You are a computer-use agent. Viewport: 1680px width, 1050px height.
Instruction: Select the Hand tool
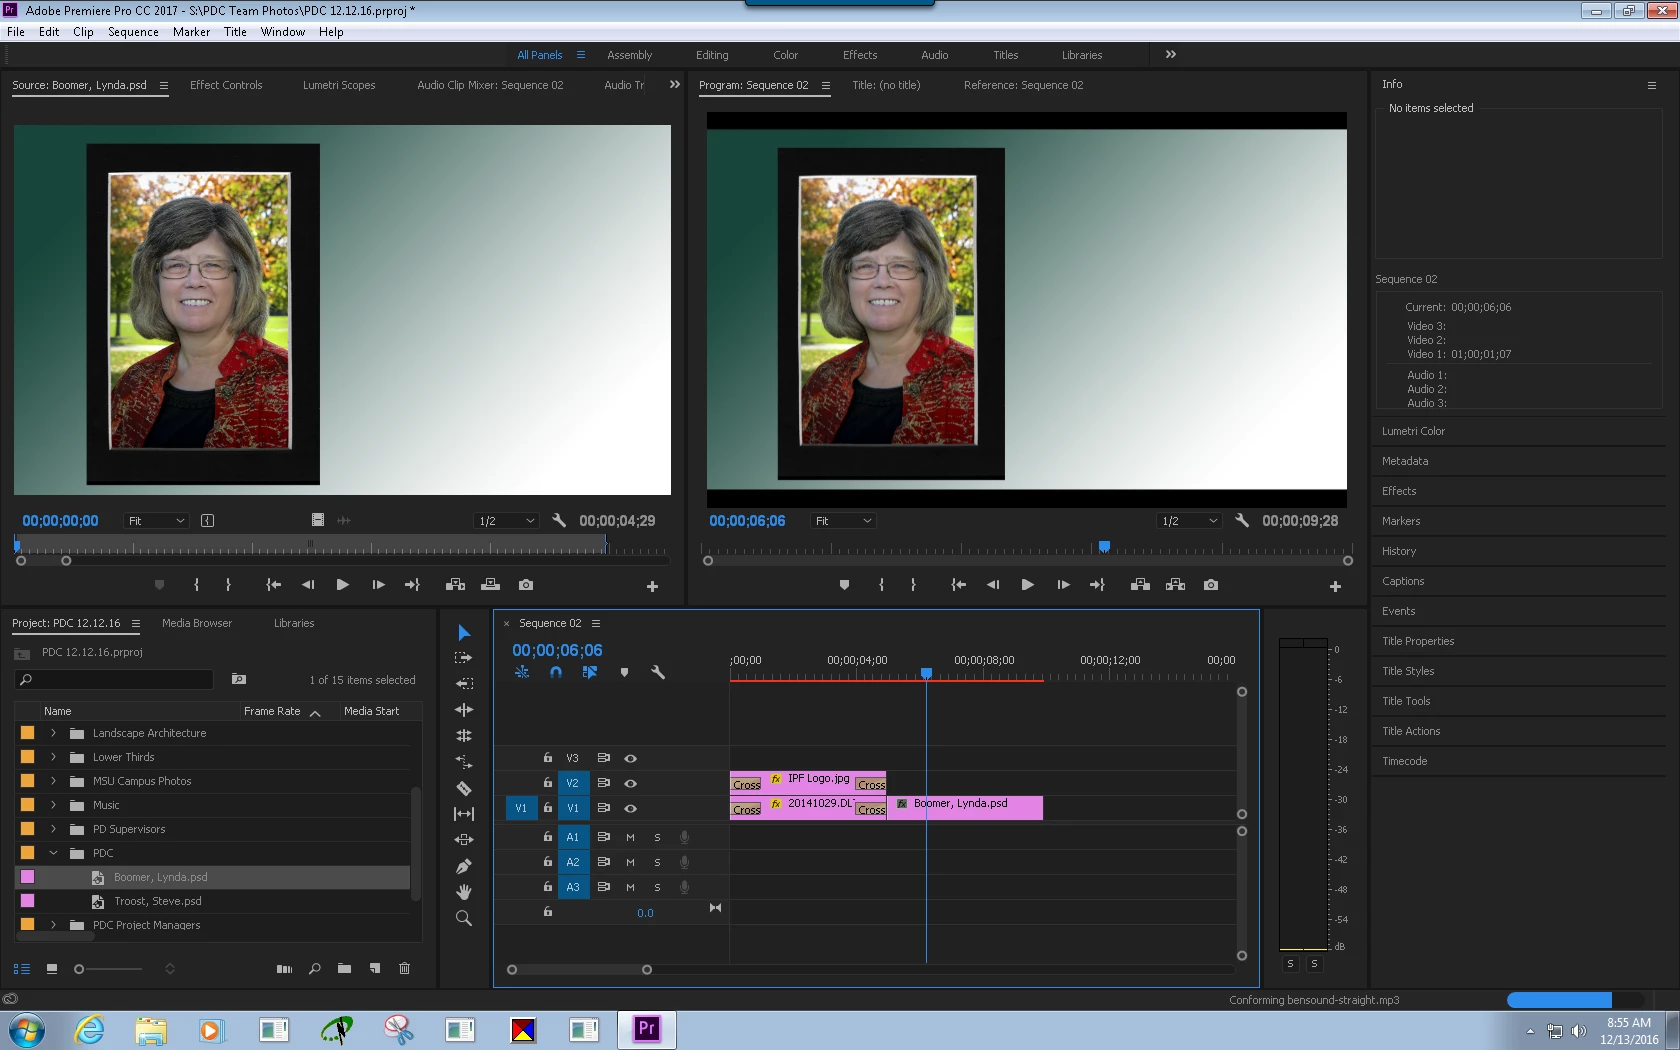pyautogui.click(x=464, y=892)
